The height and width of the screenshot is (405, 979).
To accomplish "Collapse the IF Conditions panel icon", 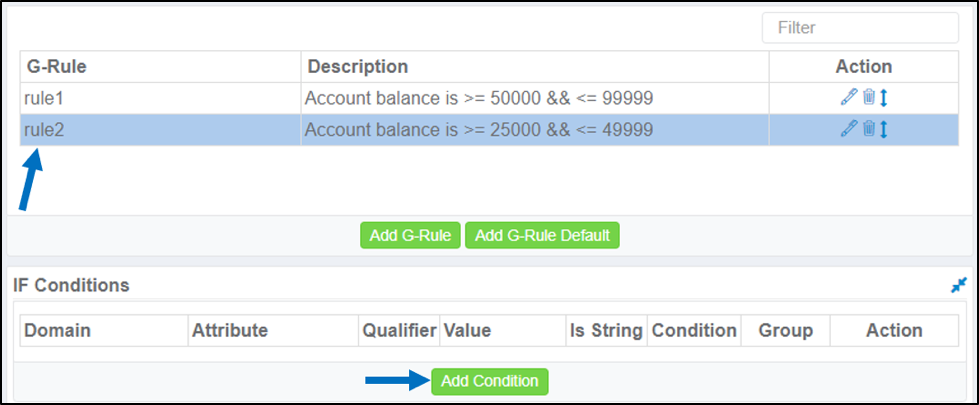I will coord(958,285).
